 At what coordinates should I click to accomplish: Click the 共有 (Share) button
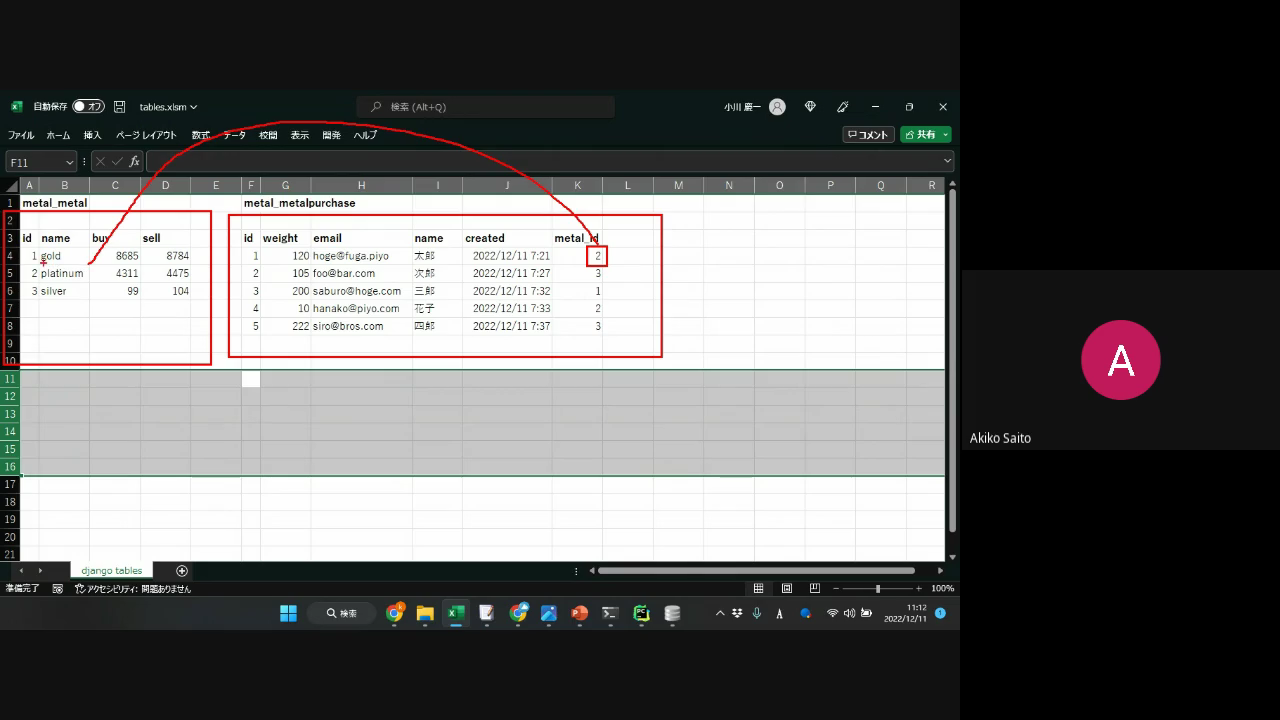click(x=925, y=135)
